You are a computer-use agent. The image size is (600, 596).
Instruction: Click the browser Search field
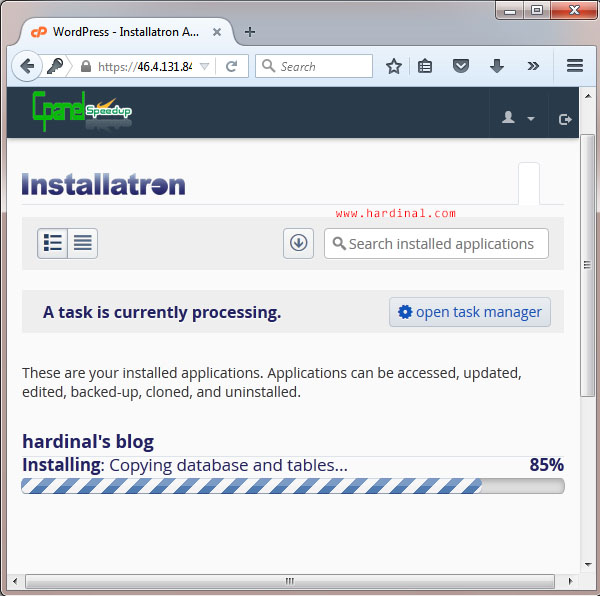pos(314,66)
